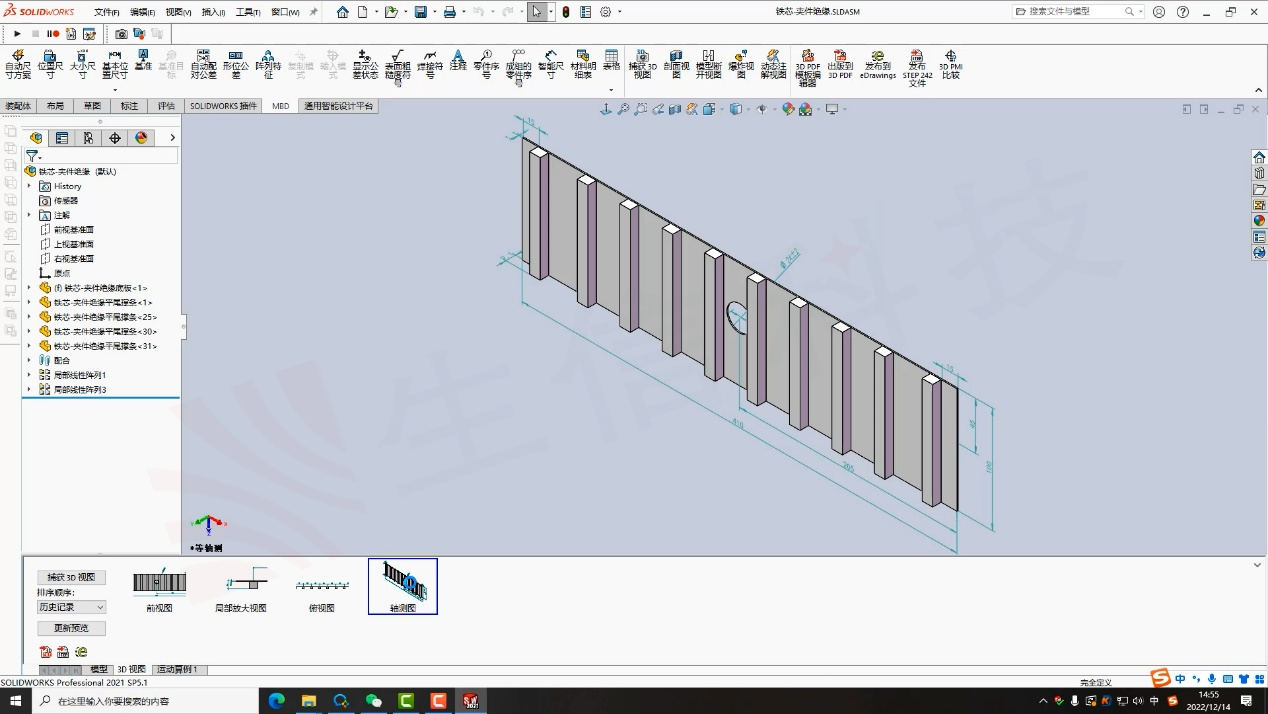The width and height of the screenshot is (1268, 714).
Task: Click the 捕获3D视图 ribbon tool
Action: tap(642, 64)
